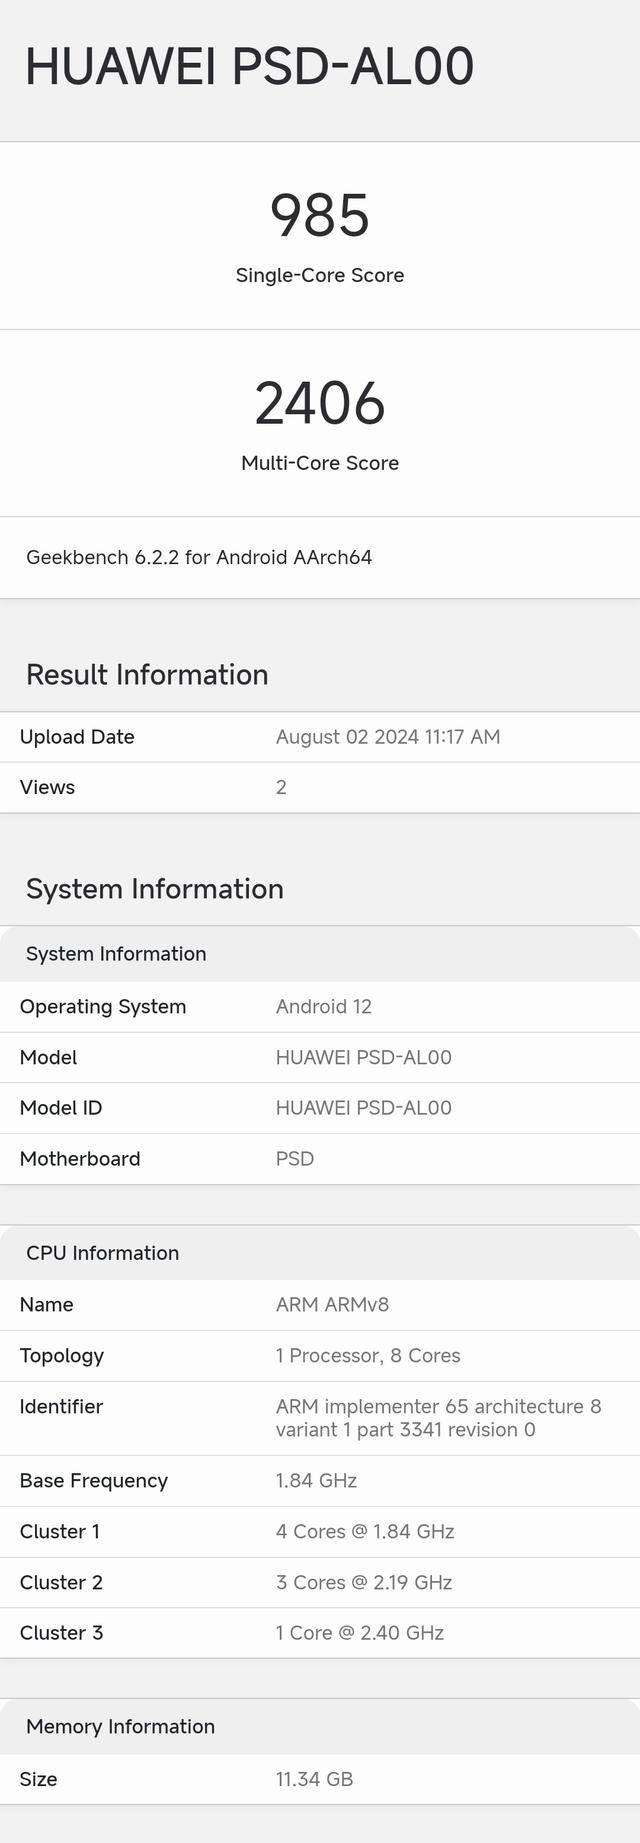The image size is (640, 1843).
Task: Click the Geekbench 6.2.2 for Android AArch64 text
Action: pyautogui.click(x=199, y=557)
